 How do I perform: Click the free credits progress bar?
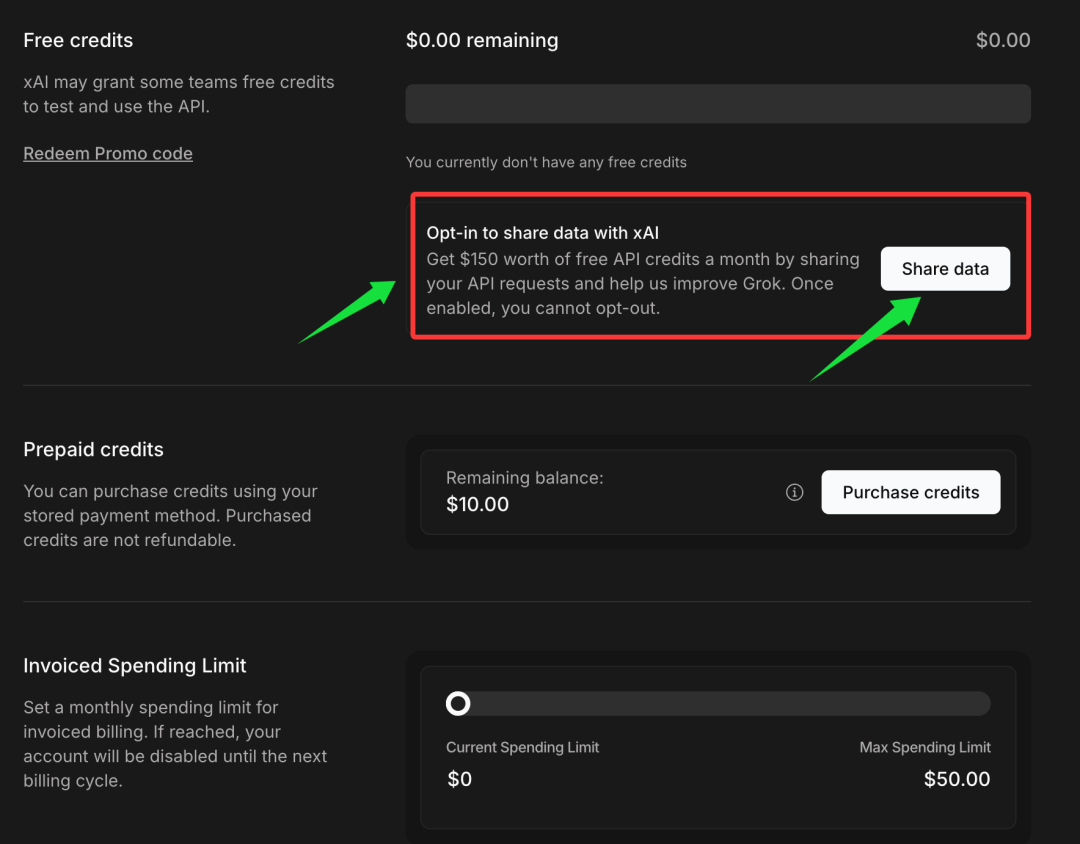(718, 103)
